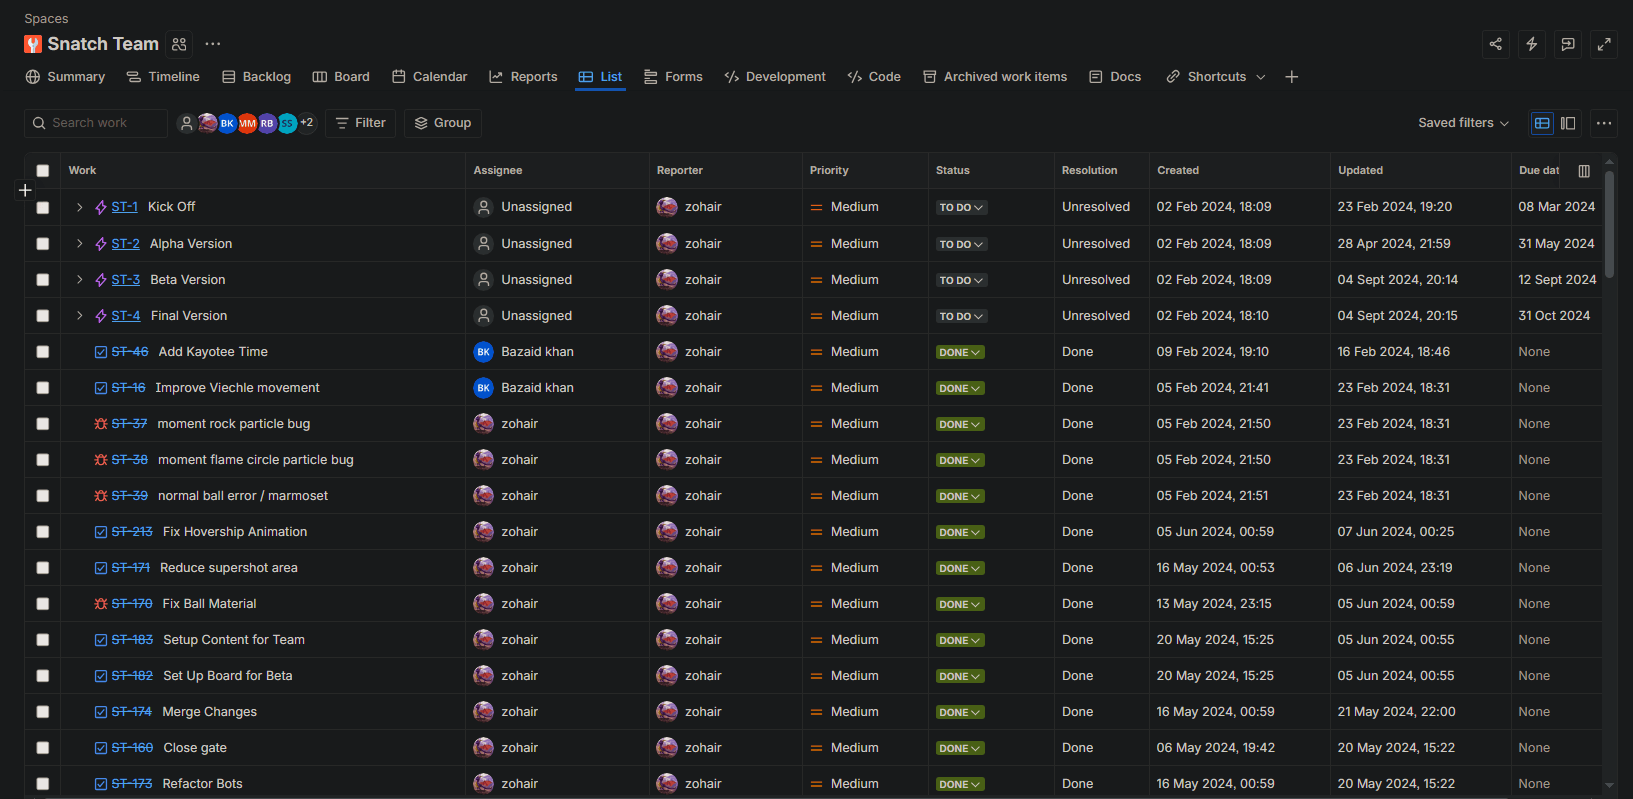Open the Reports tab
This screenshot has height=799, width=1633.
coord(523,77)
